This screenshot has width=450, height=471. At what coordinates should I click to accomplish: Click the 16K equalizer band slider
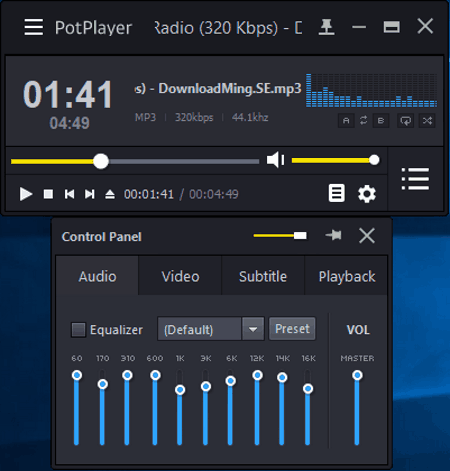point(308,407)
